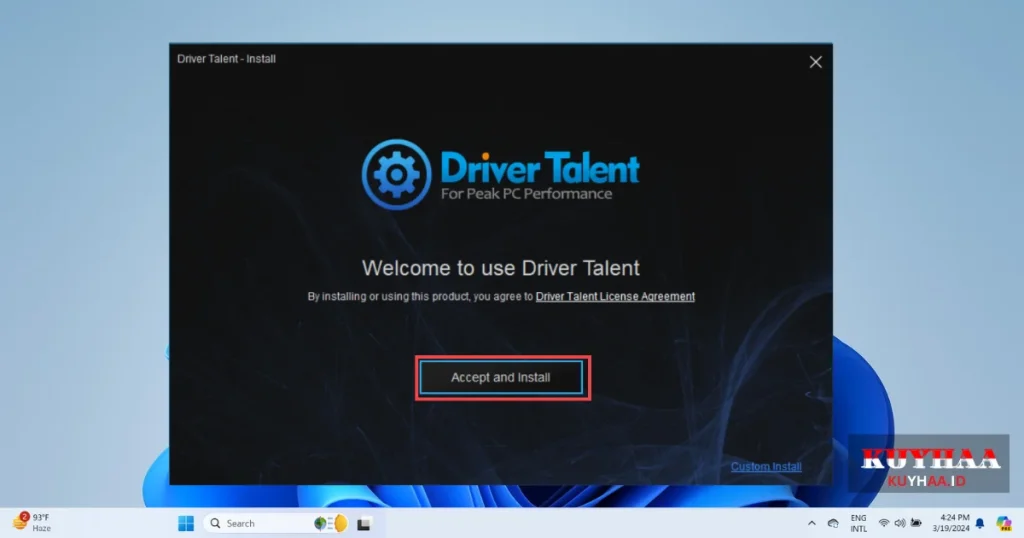Open the Driver Talent License Agreement link
Image resolution: width=1024 pixels, height=538 pixels.
[615, 296]
